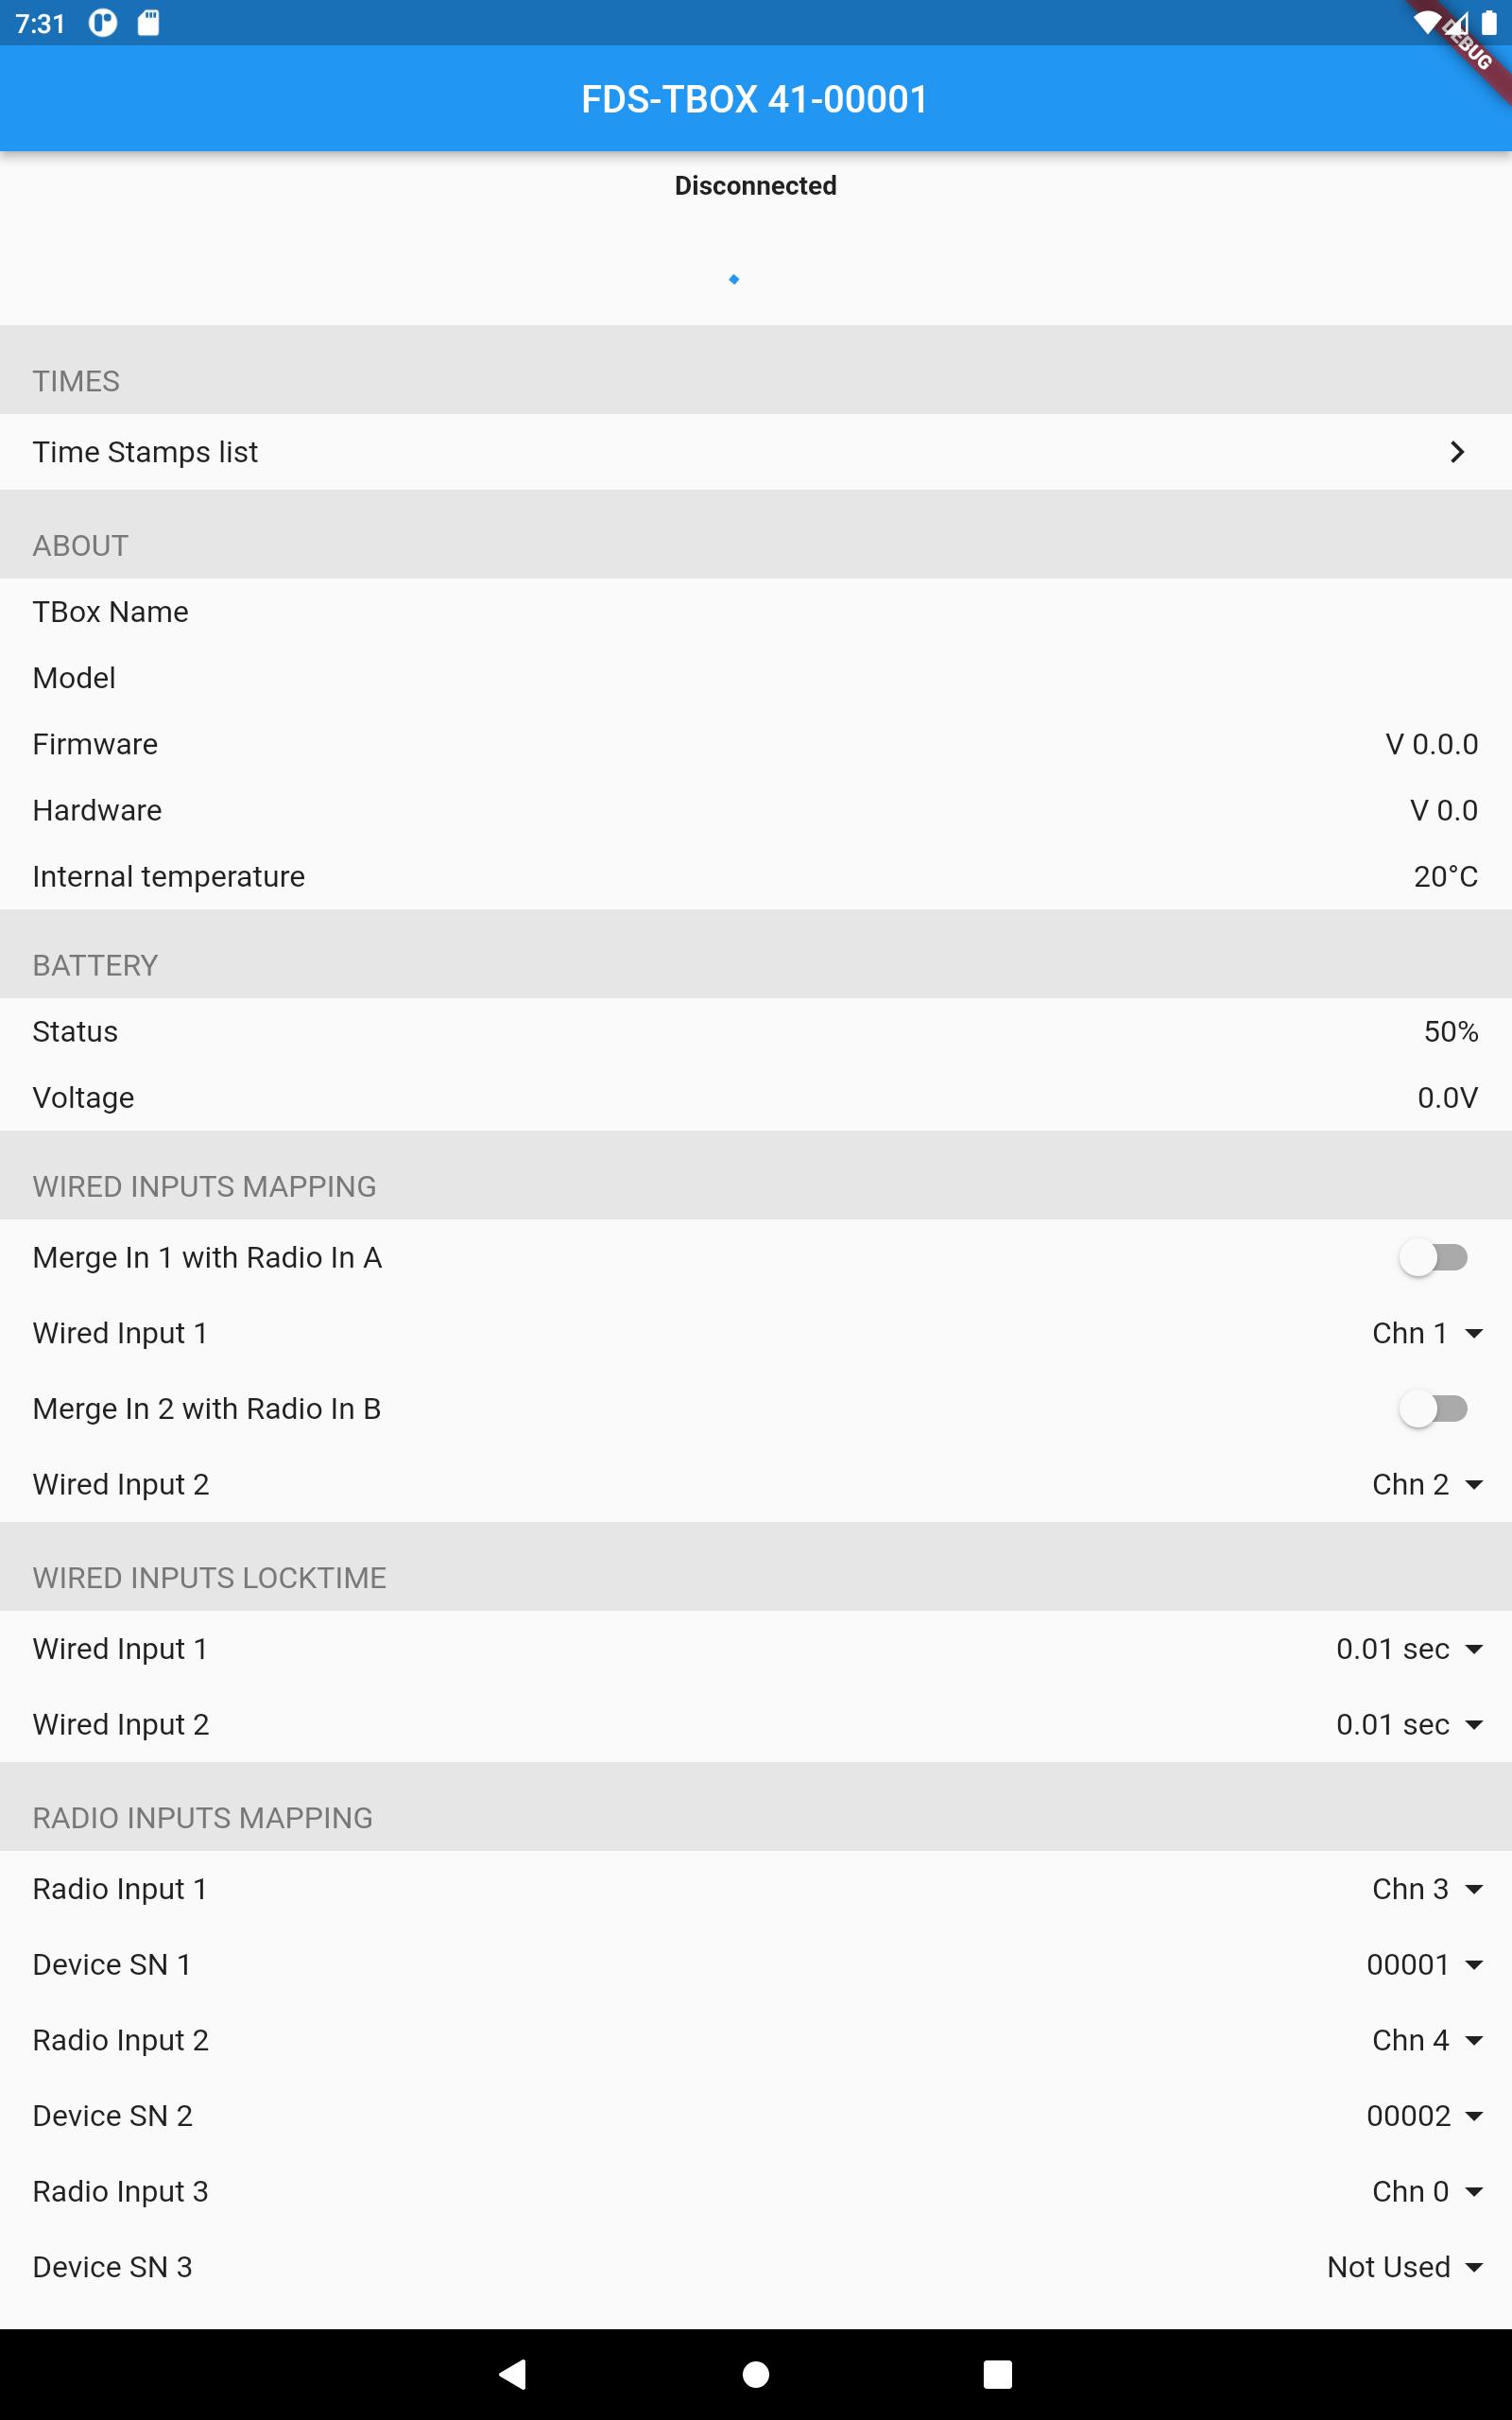Enable Merge In 1 with Radio In A
Screen dimensions: 1512x2420
coord(1433,1257)
